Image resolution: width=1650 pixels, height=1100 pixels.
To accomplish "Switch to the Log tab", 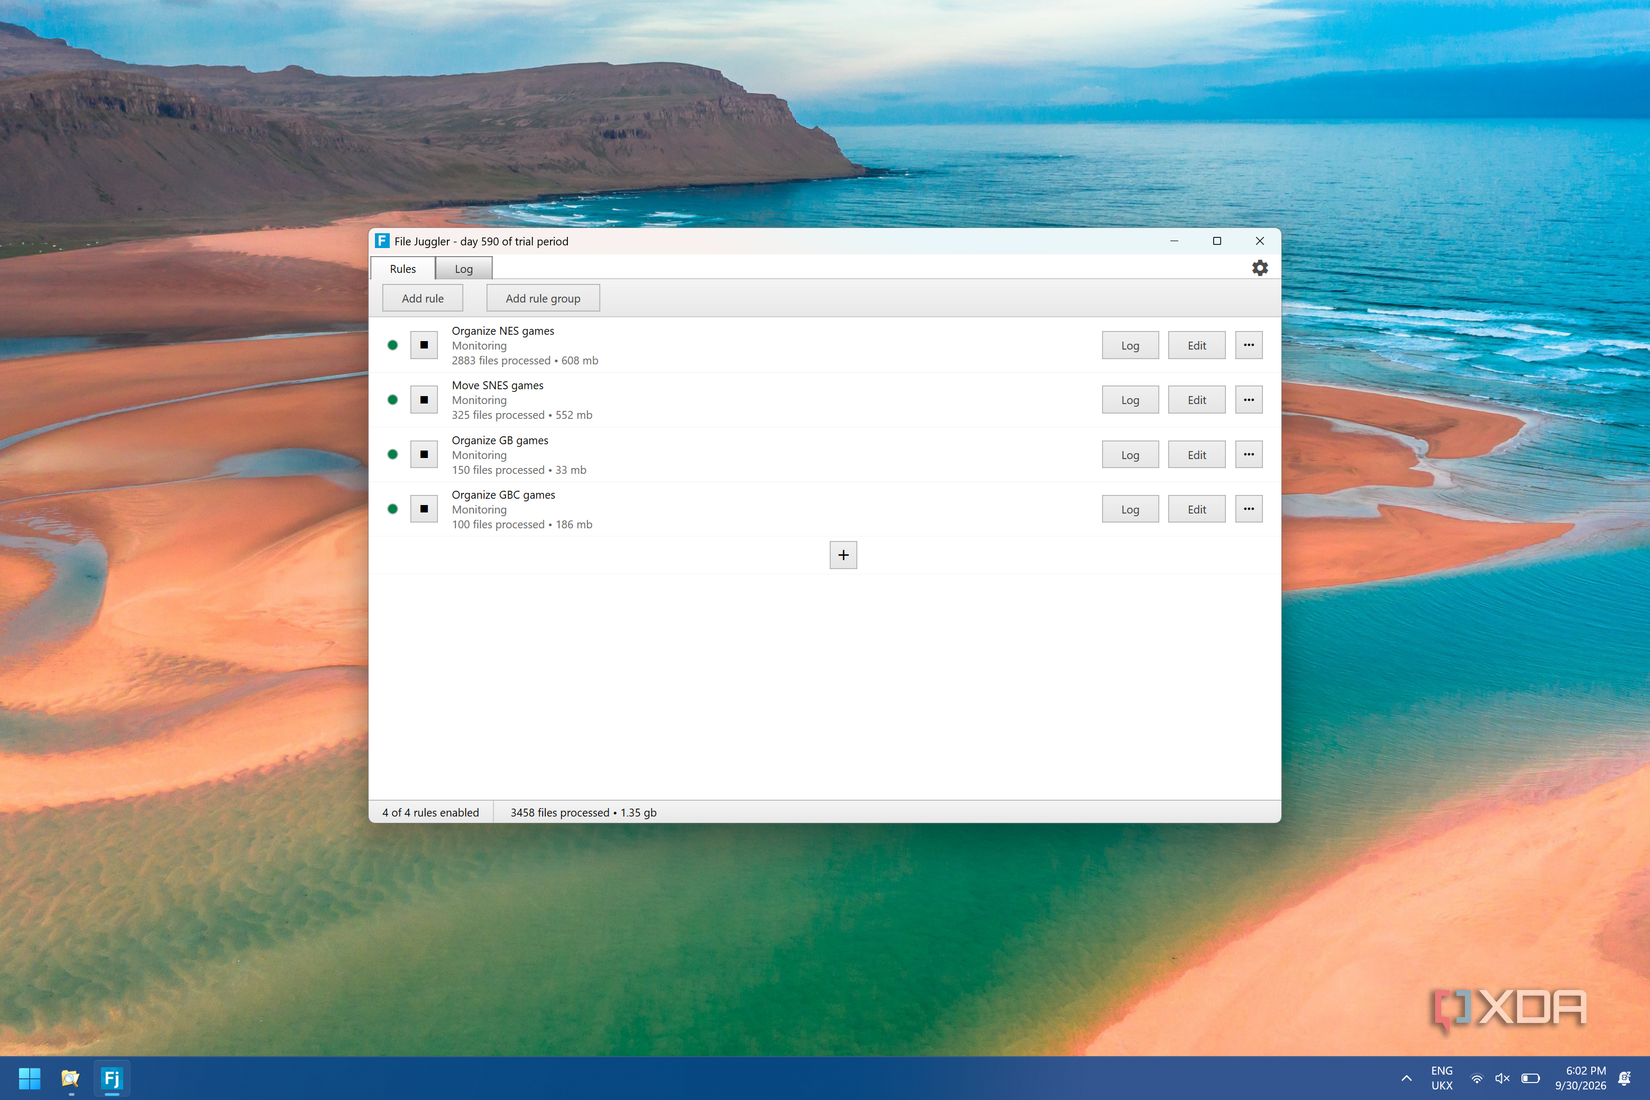I will (464, 269).
